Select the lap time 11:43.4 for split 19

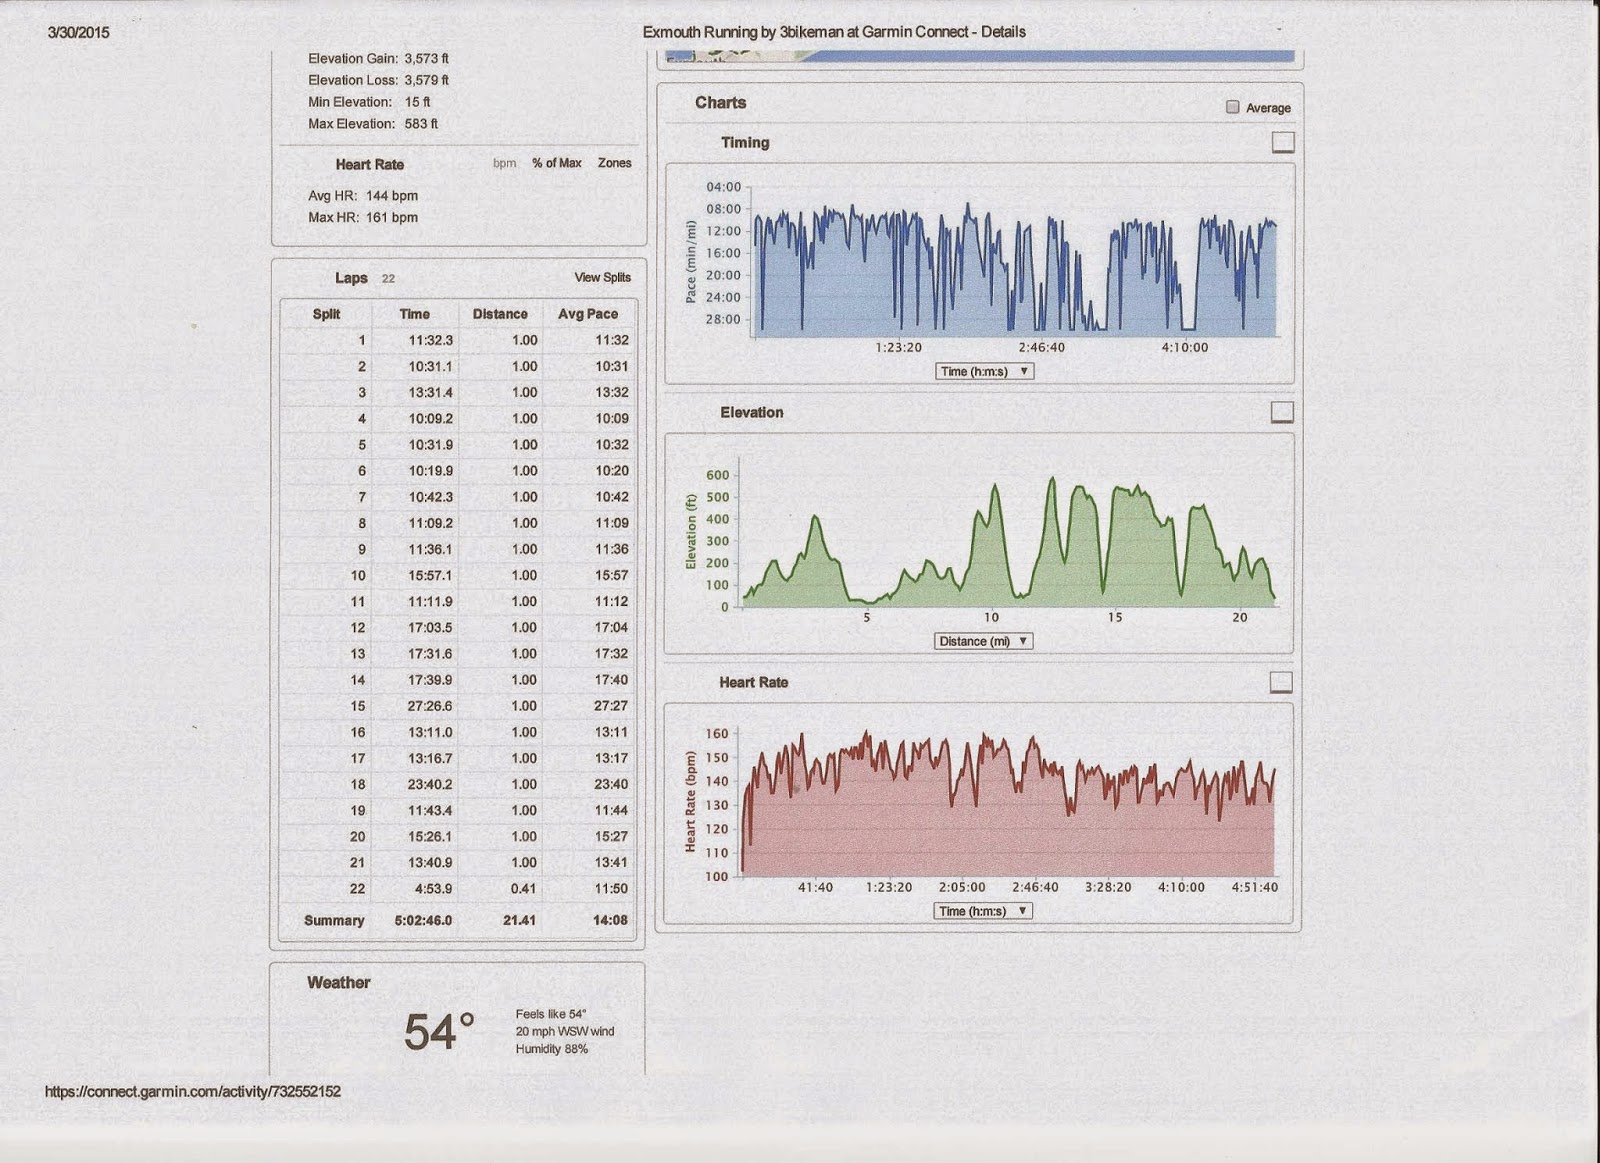click(x=430, y=810)
